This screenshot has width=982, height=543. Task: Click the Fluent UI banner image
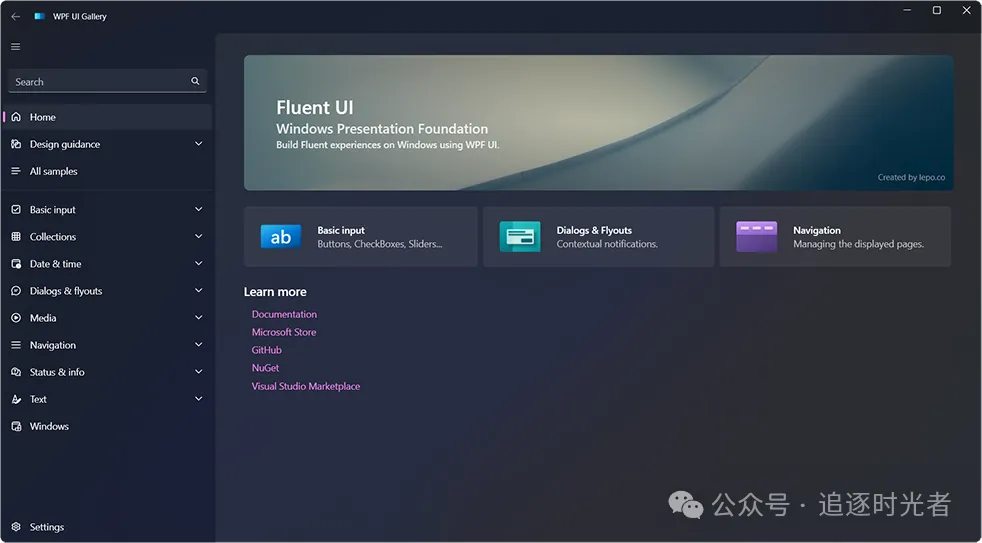598,123
